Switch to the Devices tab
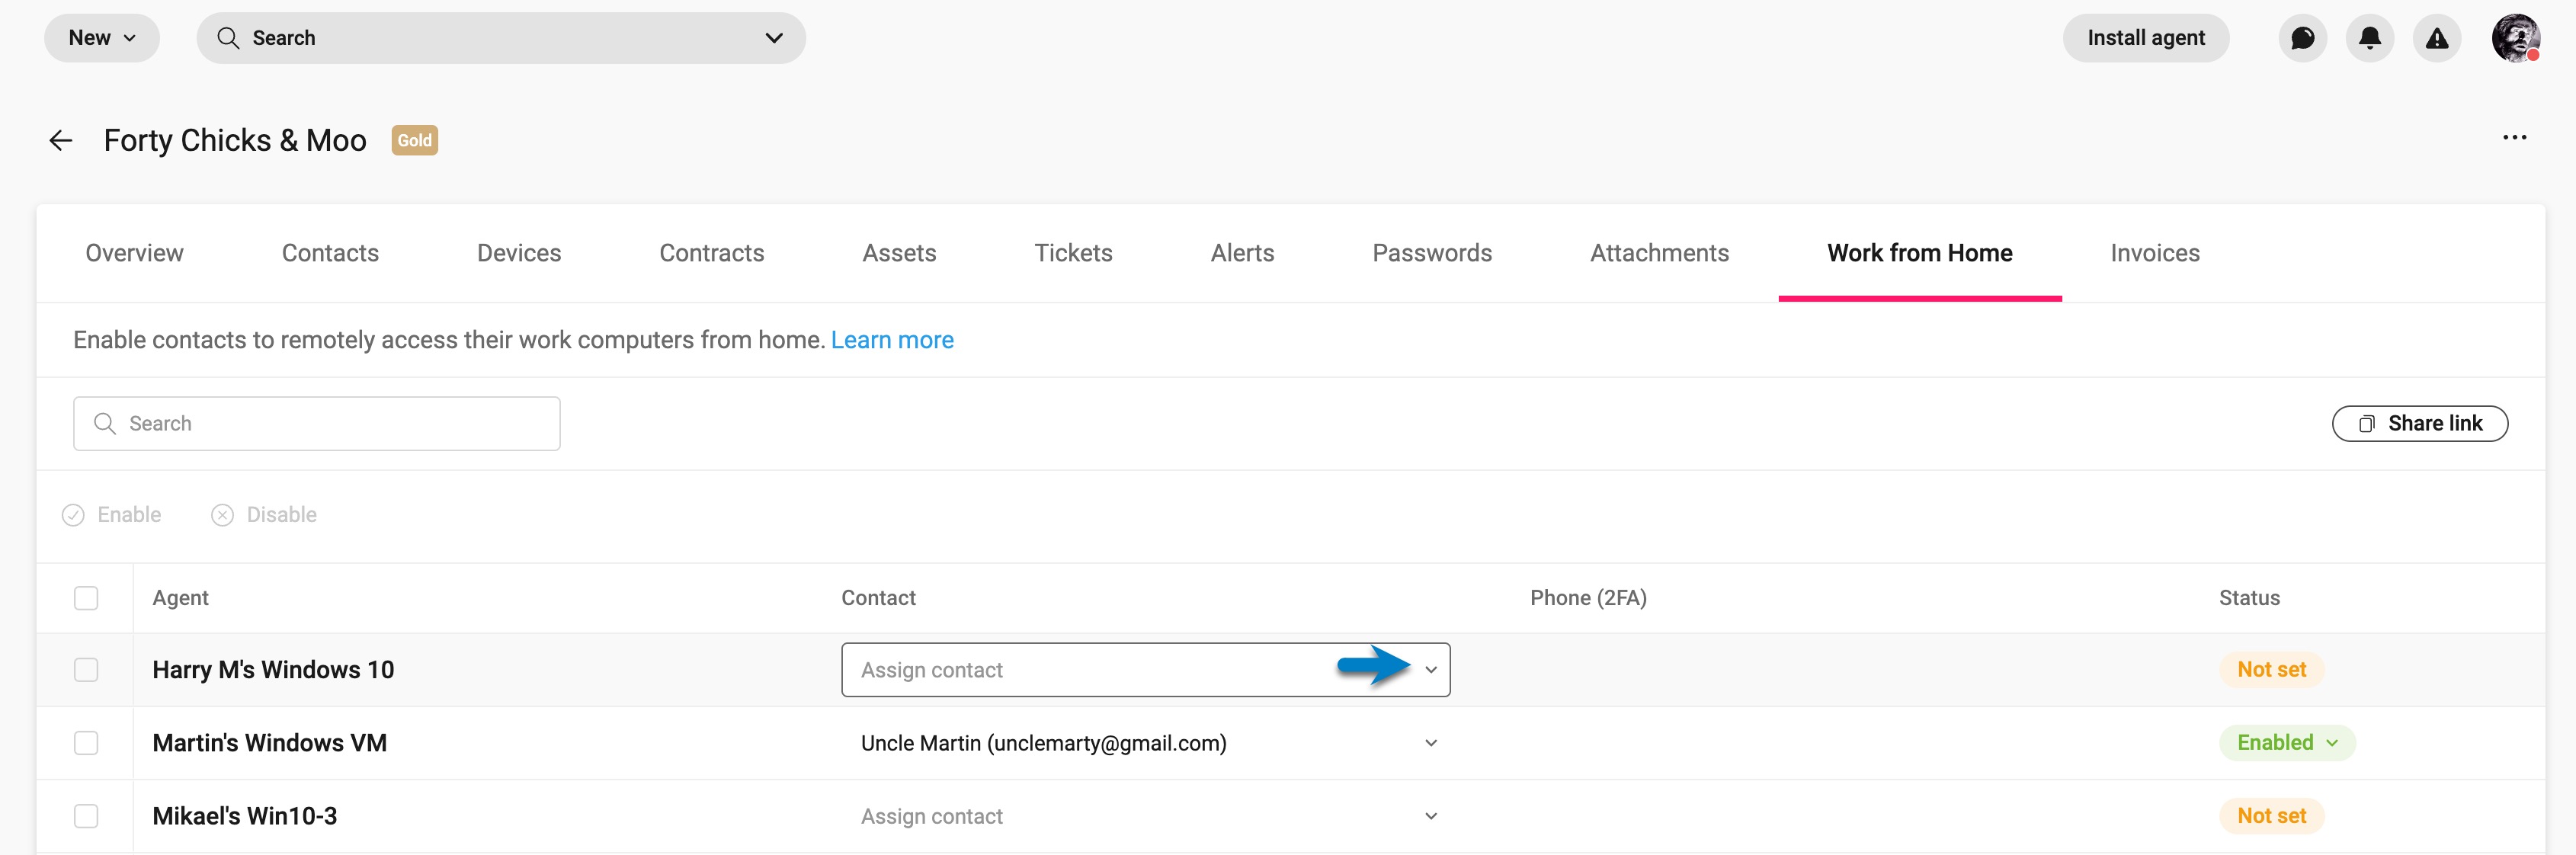 click(518, 253)
